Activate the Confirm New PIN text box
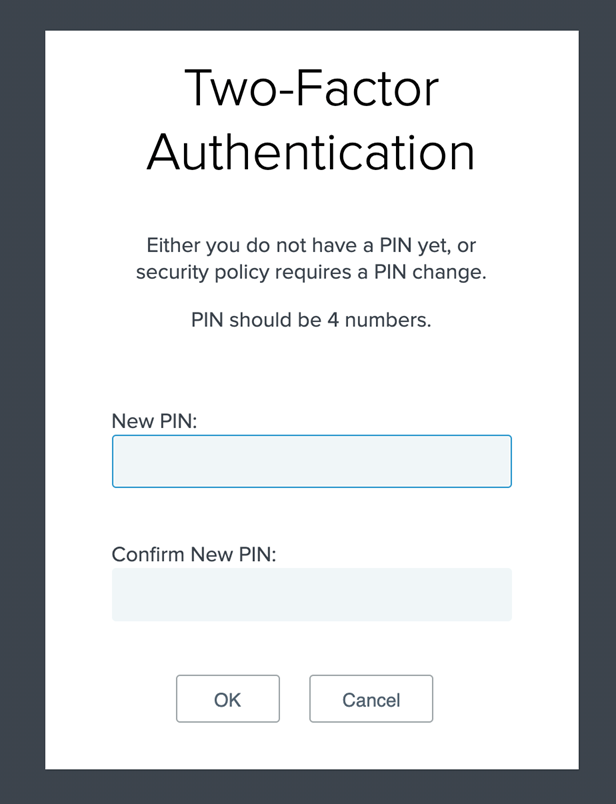616x804 pixels. (x=311, y=594)
